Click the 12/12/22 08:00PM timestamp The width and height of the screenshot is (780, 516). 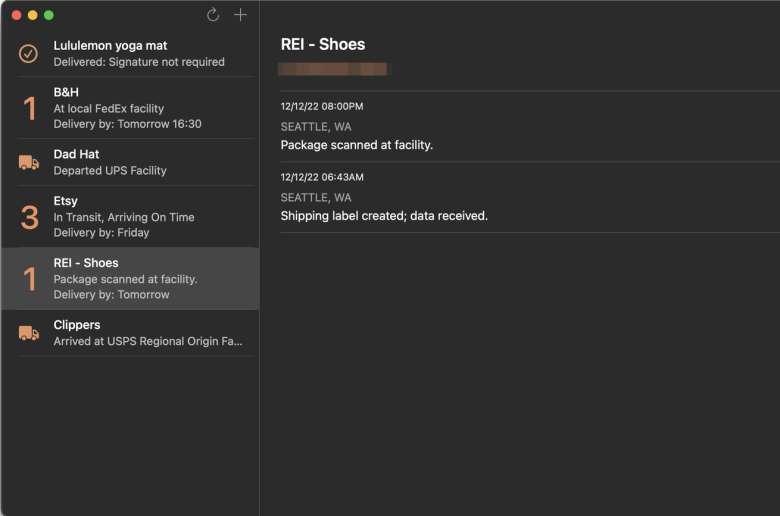click(x=322, y=106)
